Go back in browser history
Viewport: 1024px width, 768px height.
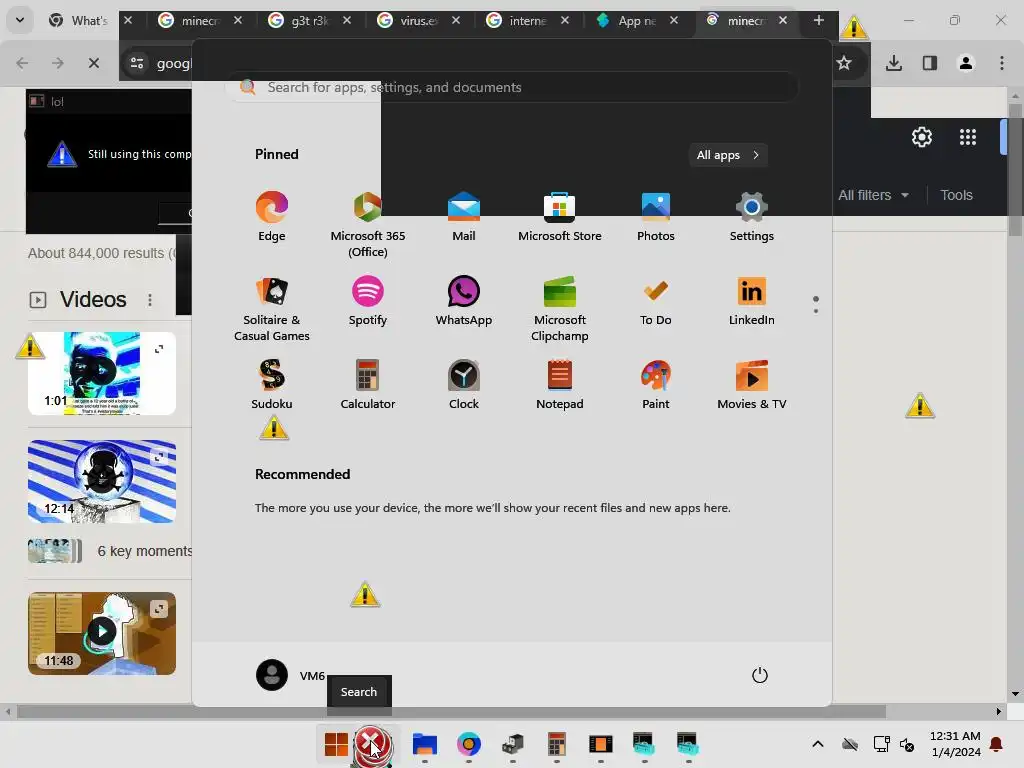(22, 63)
